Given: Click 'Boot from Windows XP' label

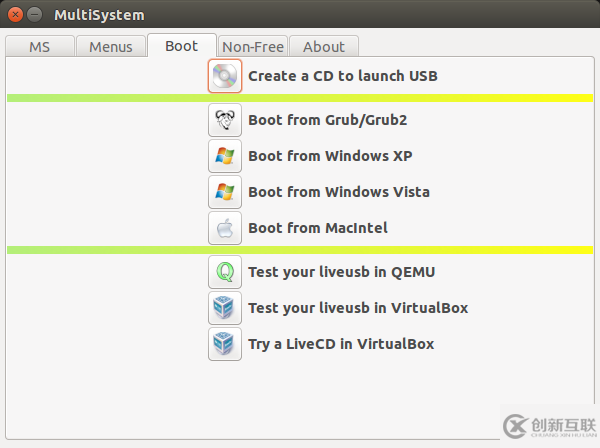Looking at the screenshot, I should [x=330, y=156].
